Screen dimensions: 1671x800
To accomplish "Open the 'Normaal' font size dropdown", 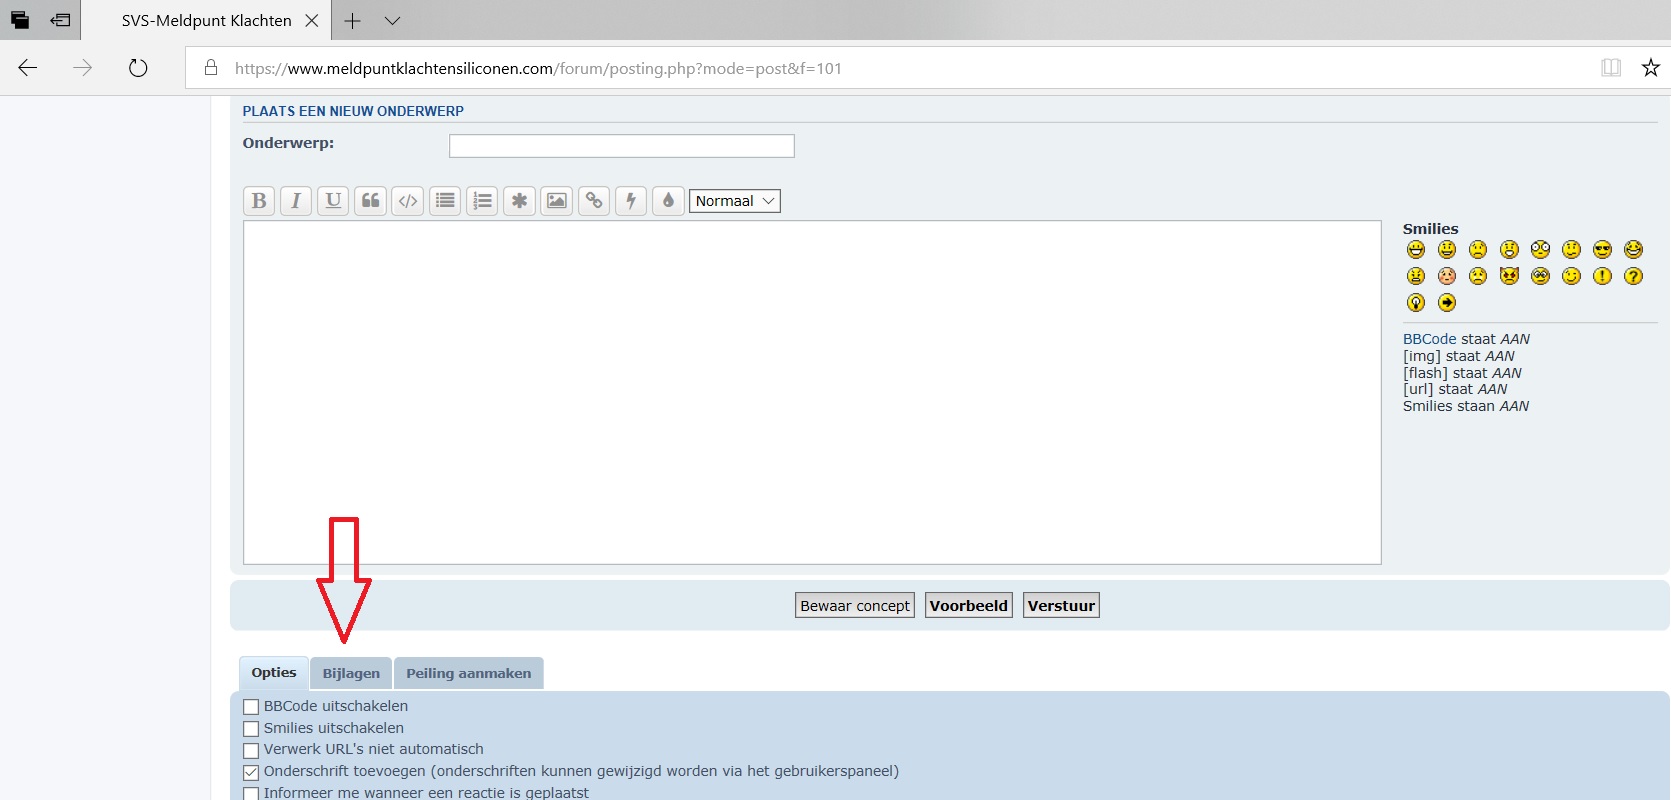I will [734, 201].
